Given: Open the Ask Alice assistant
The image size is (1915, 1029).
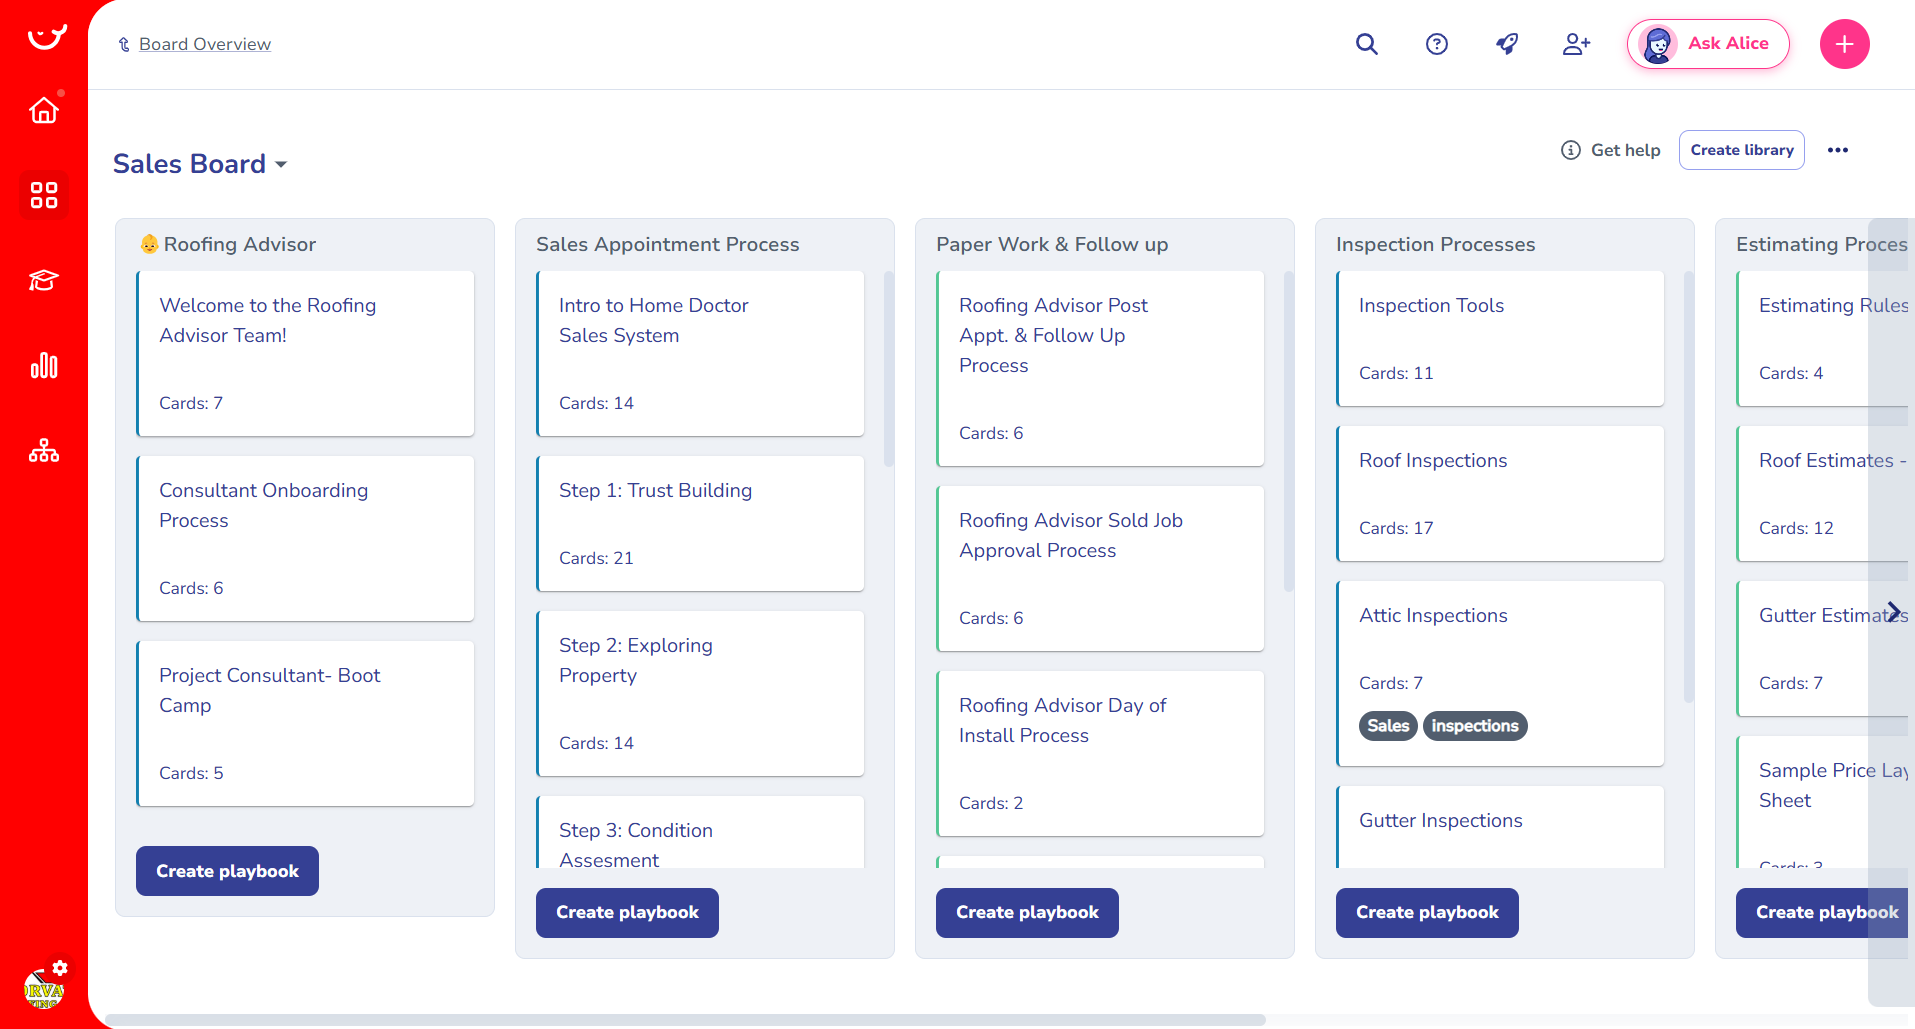Looking at the screenshot, I should pos(1708,44).
